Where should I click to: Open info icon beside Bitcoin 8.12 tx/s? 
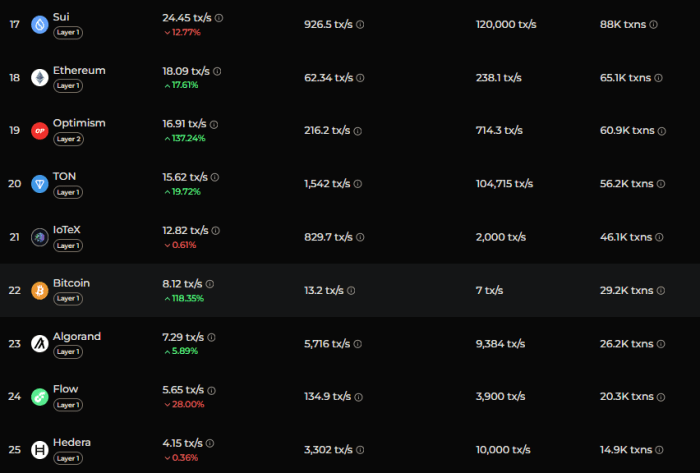(210, 284)
